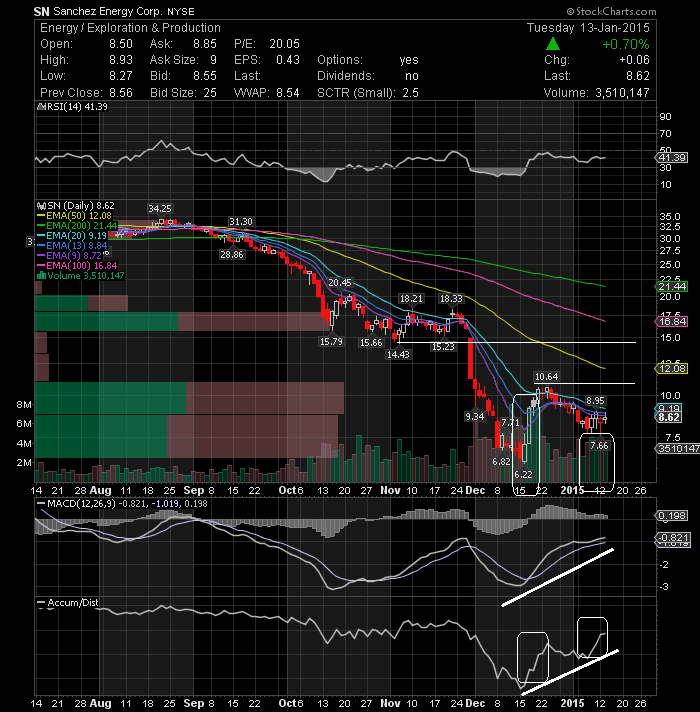Click the yellow 12.08 EMA axis tag
Screen dimensions: 700x712
[x=672, y=369]
